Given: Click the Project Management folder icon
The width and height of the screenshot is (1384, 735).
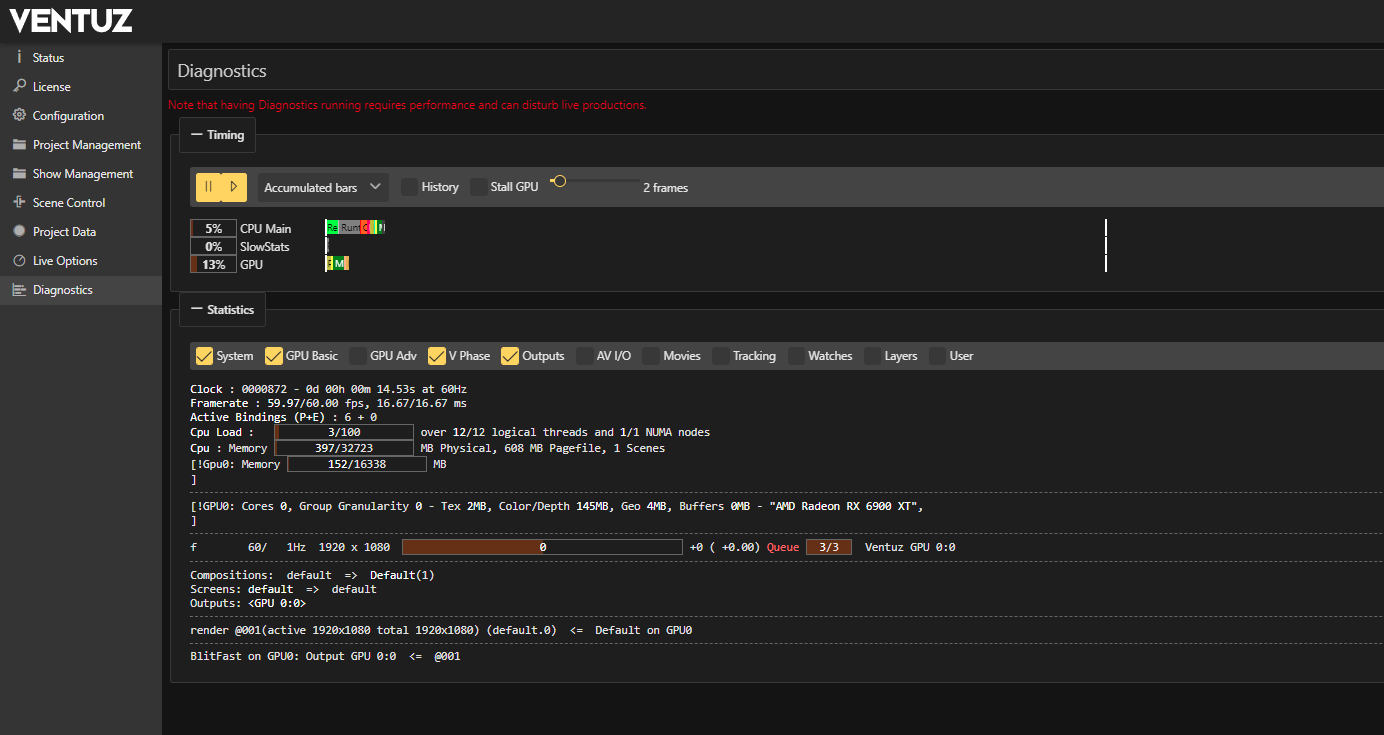Looking at the screenshot, I should (x=19, y=144).
